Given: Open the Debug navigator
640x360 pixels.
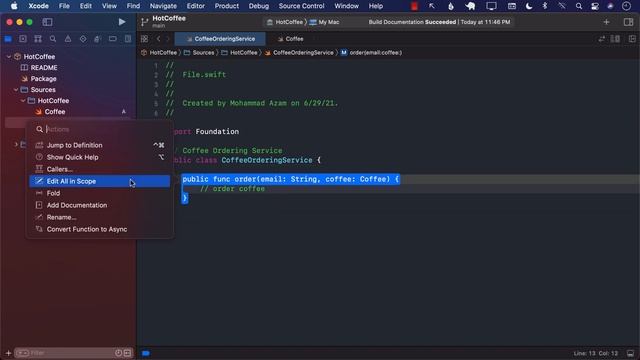Looking at the screenshot, I should [x=98, y=39].
